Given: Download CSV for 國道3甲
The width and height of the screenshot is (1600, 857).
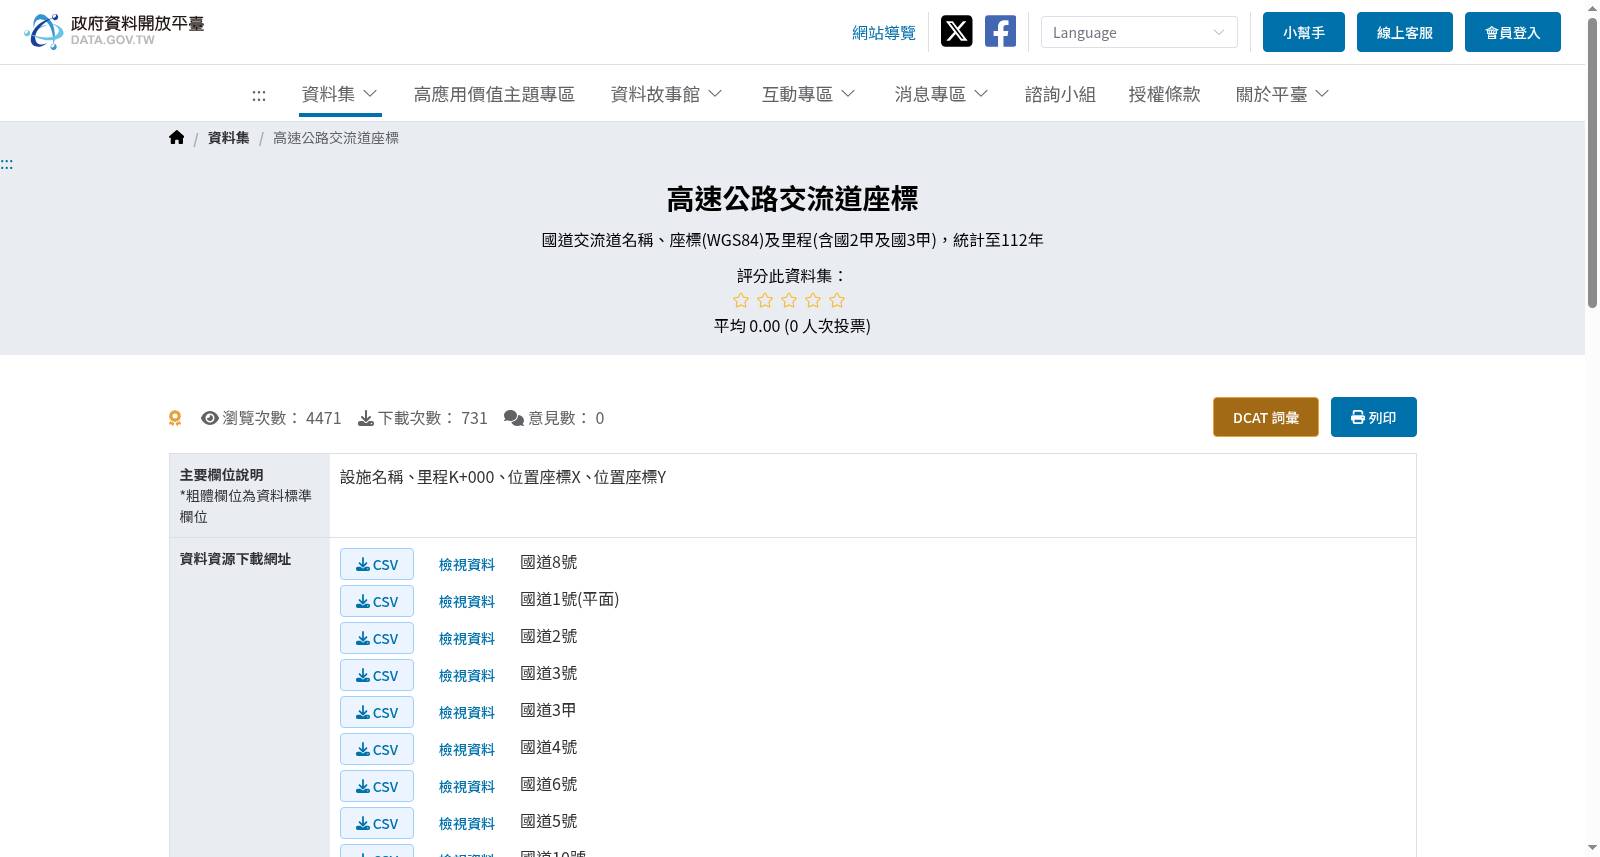Looking at the screenshot, I should coord(377,712).
